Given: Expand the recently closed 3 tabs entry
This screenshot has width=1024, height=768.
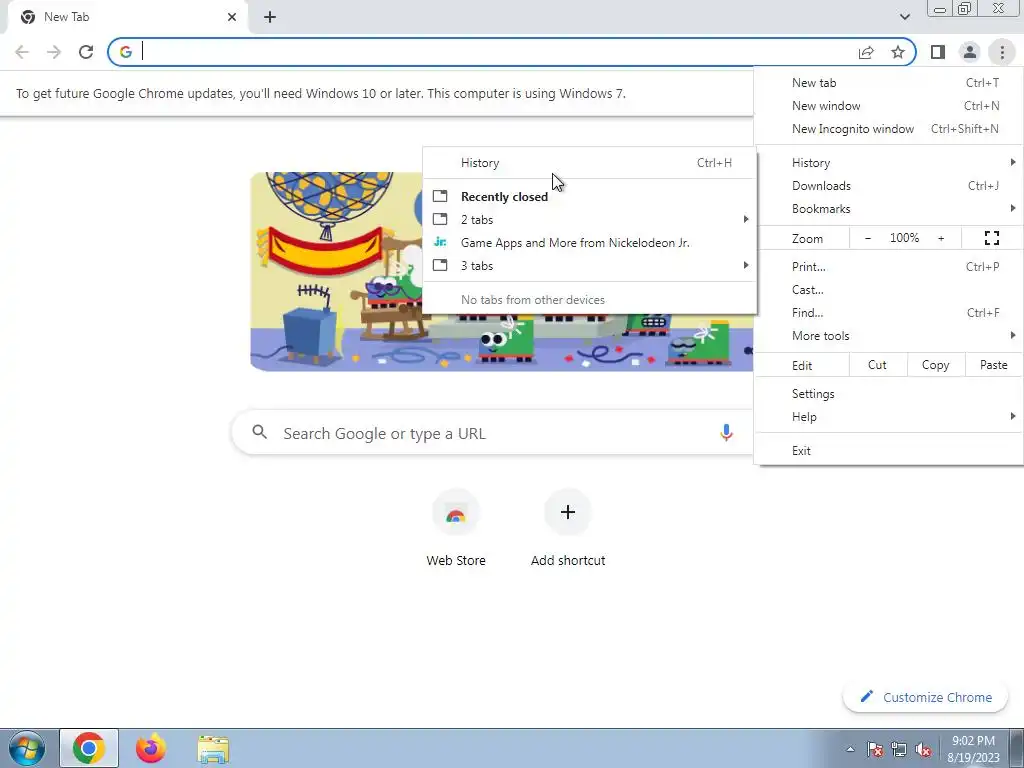Looking at the screenshot, I should [590, 265].
